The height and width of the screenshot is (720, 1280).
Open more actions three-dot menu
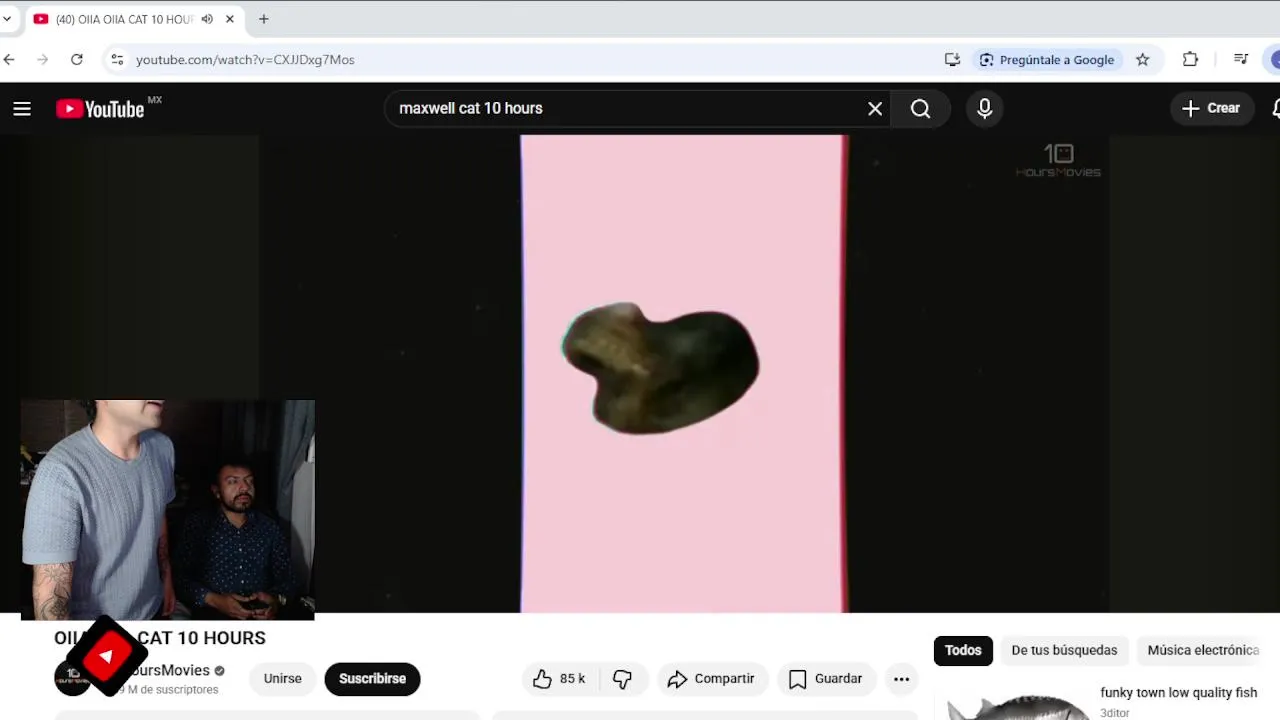coord(902,679)
